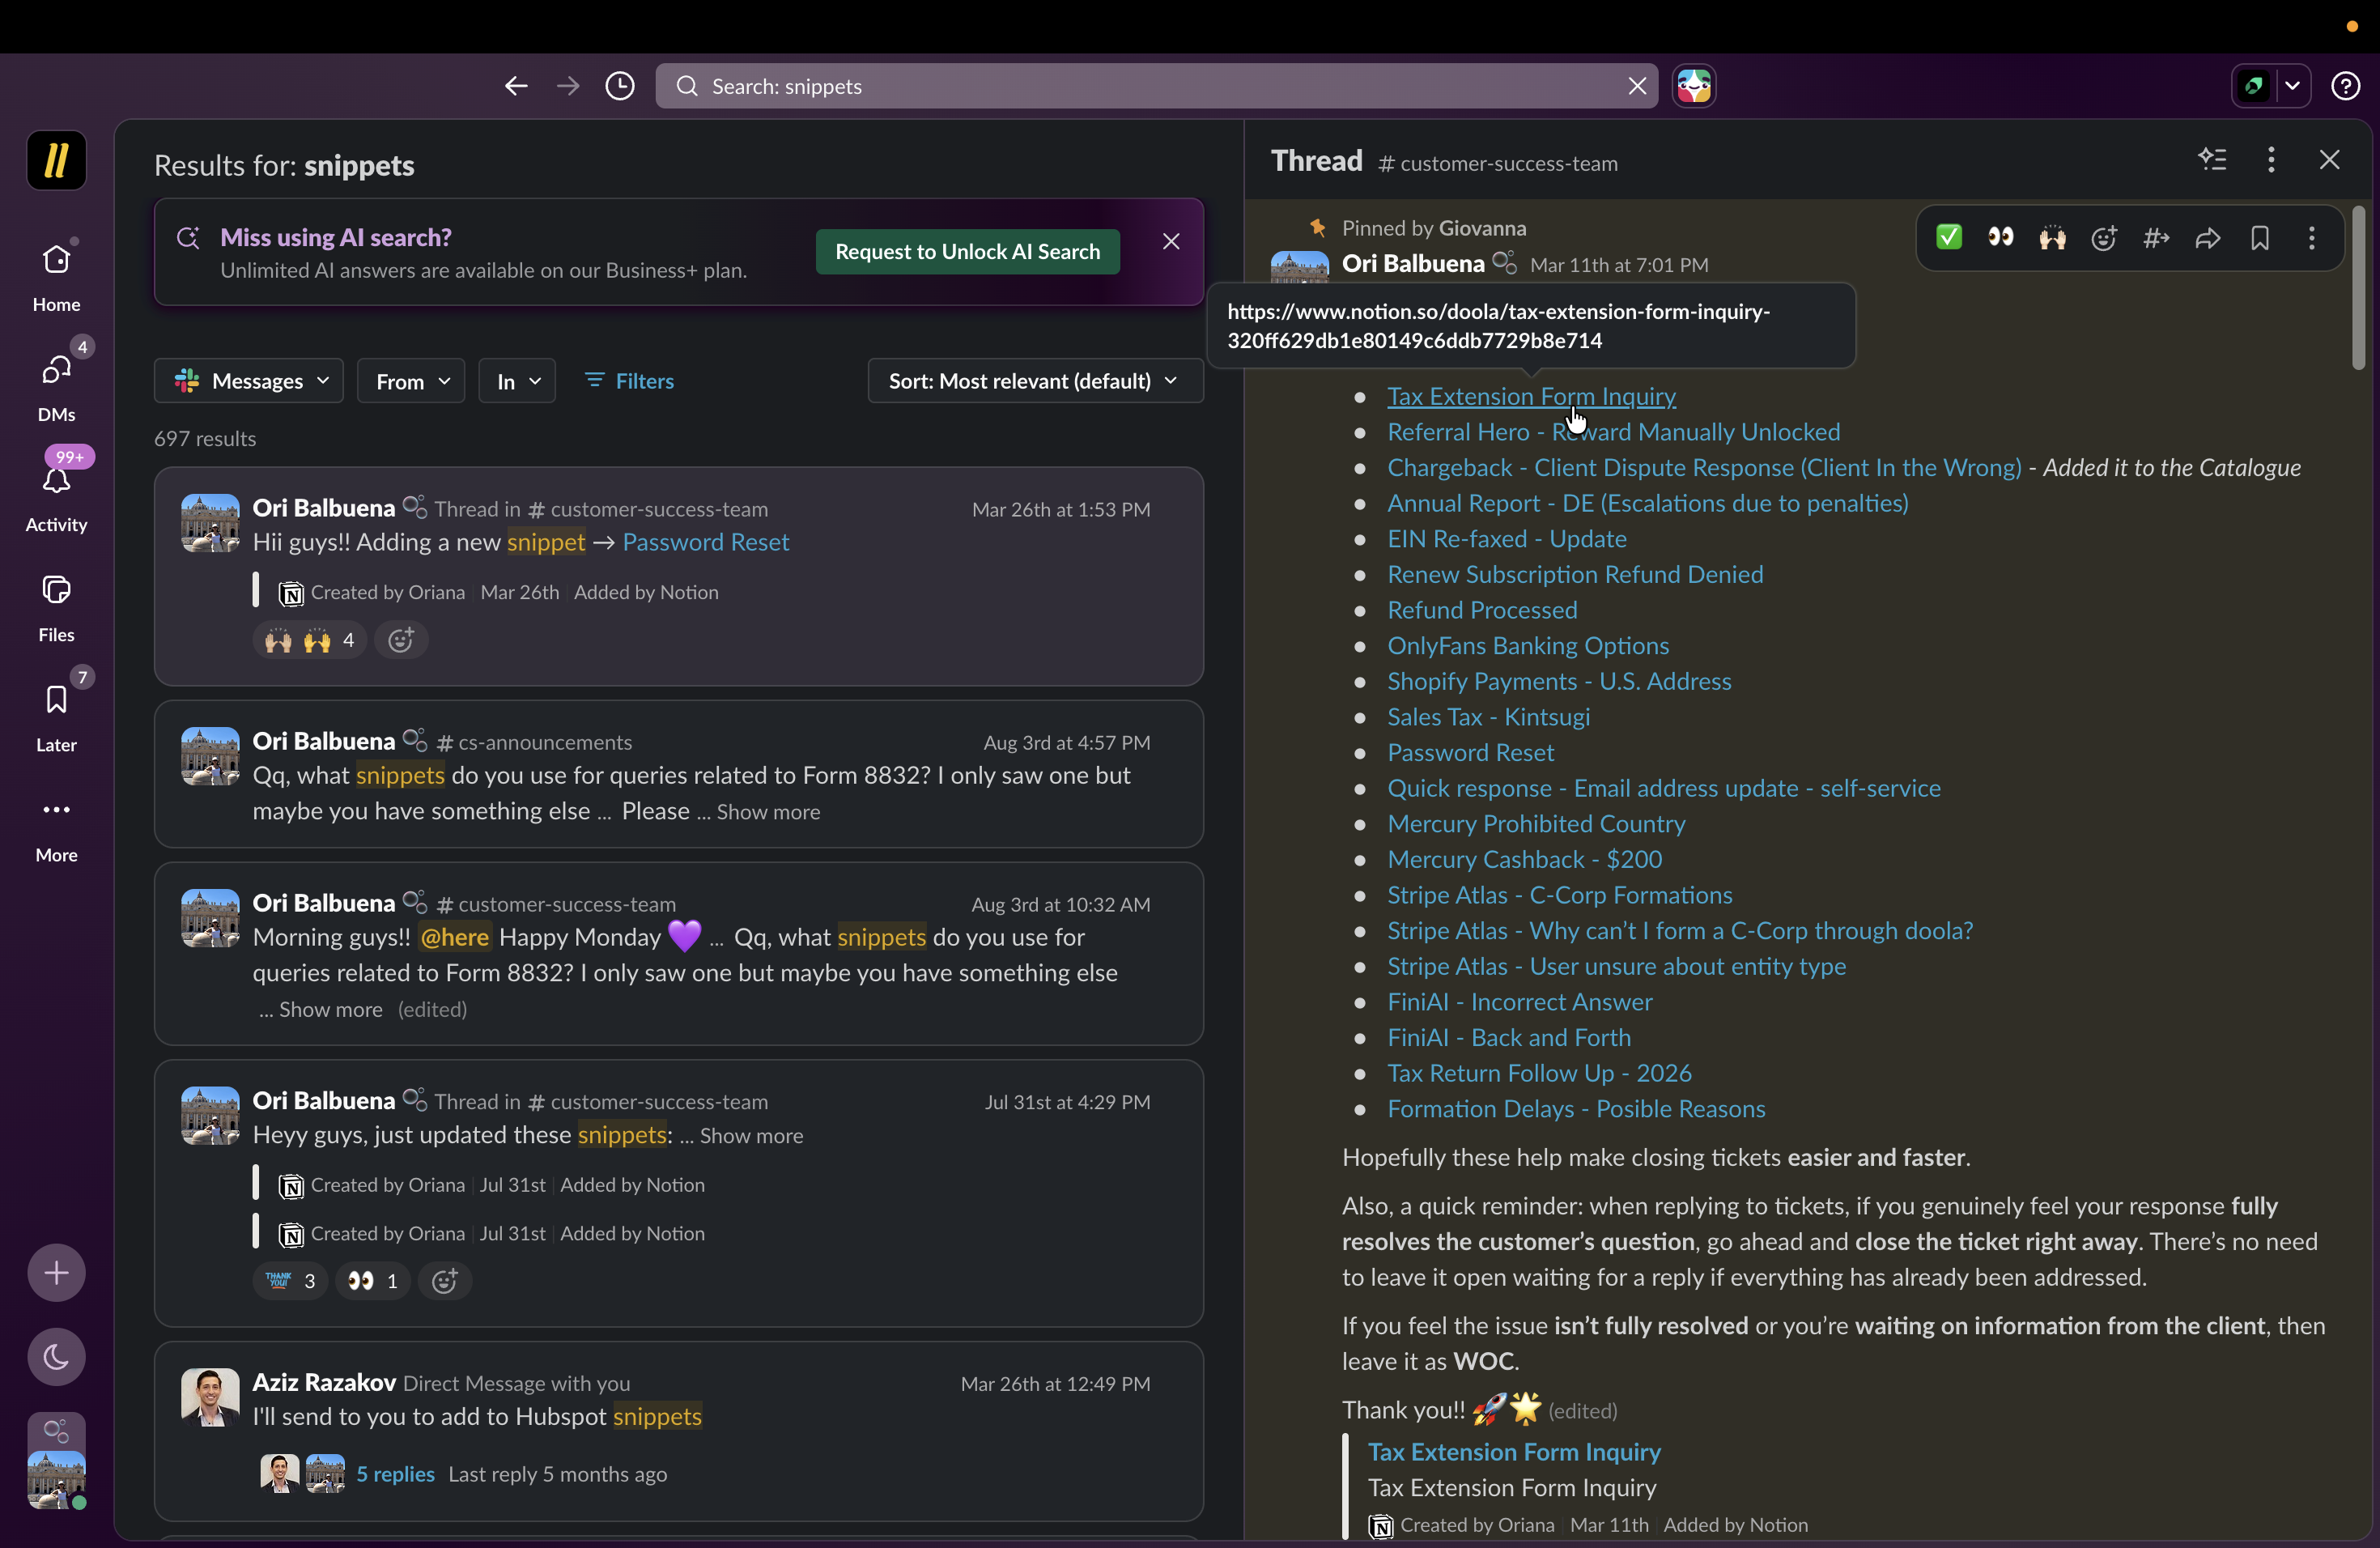This screenshot has height=1548, width=2380.
Task: Open Activity in the sidebar
Action: point(56,497)
